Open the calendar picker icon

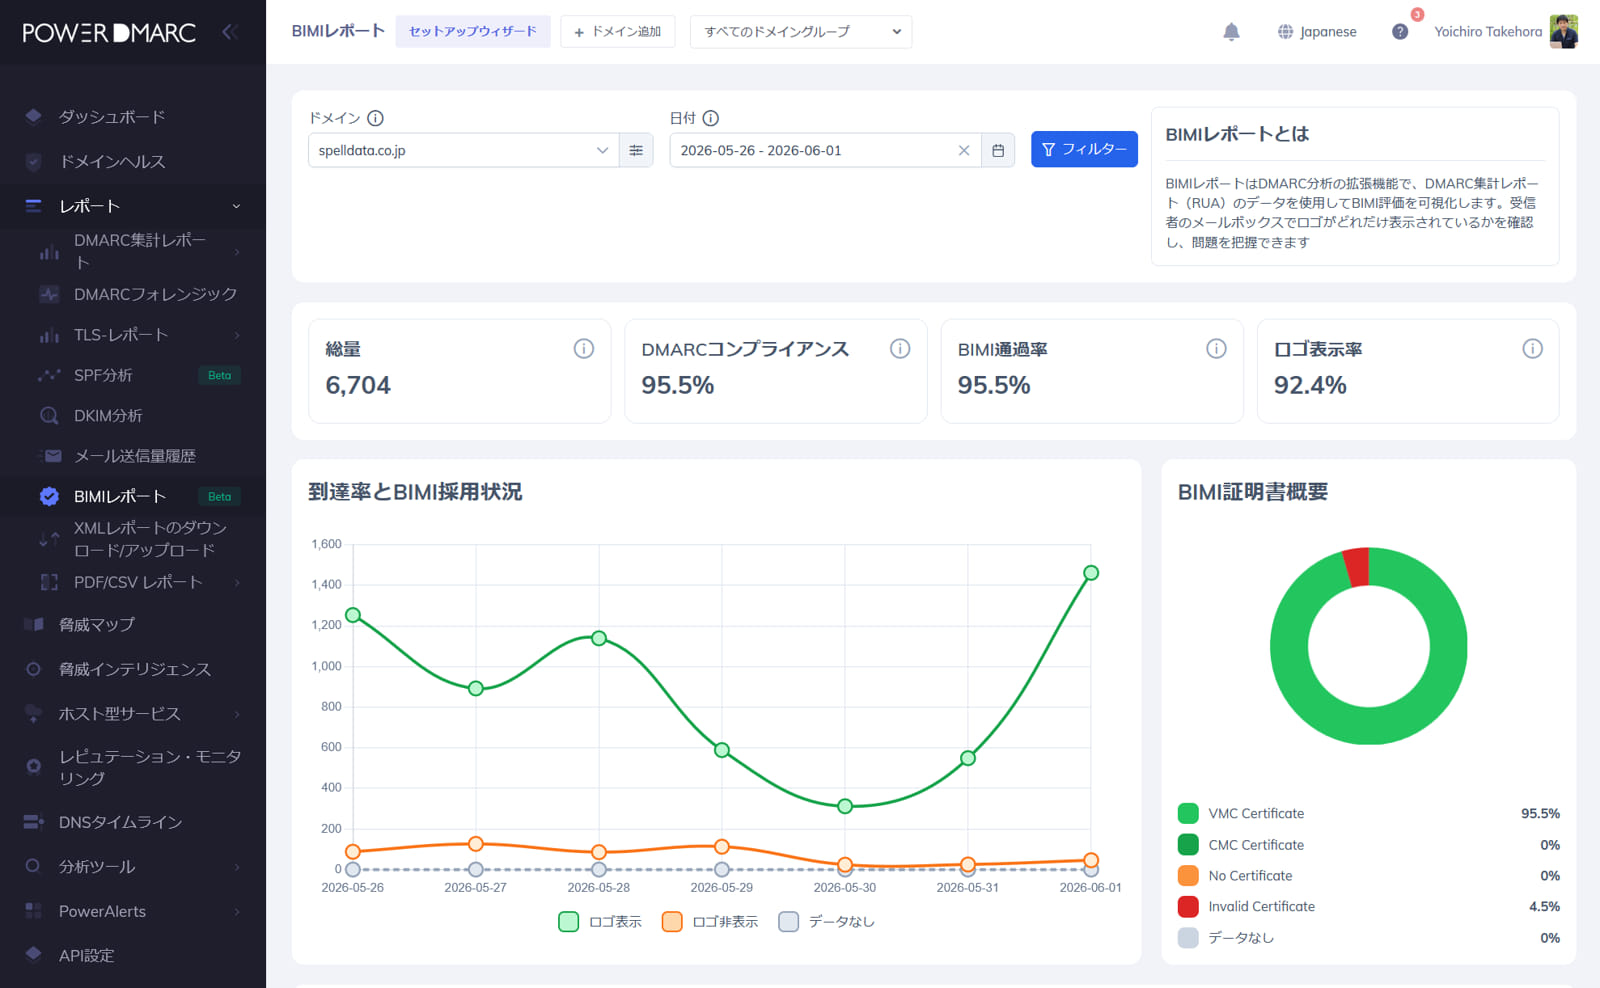coord(998,150)
